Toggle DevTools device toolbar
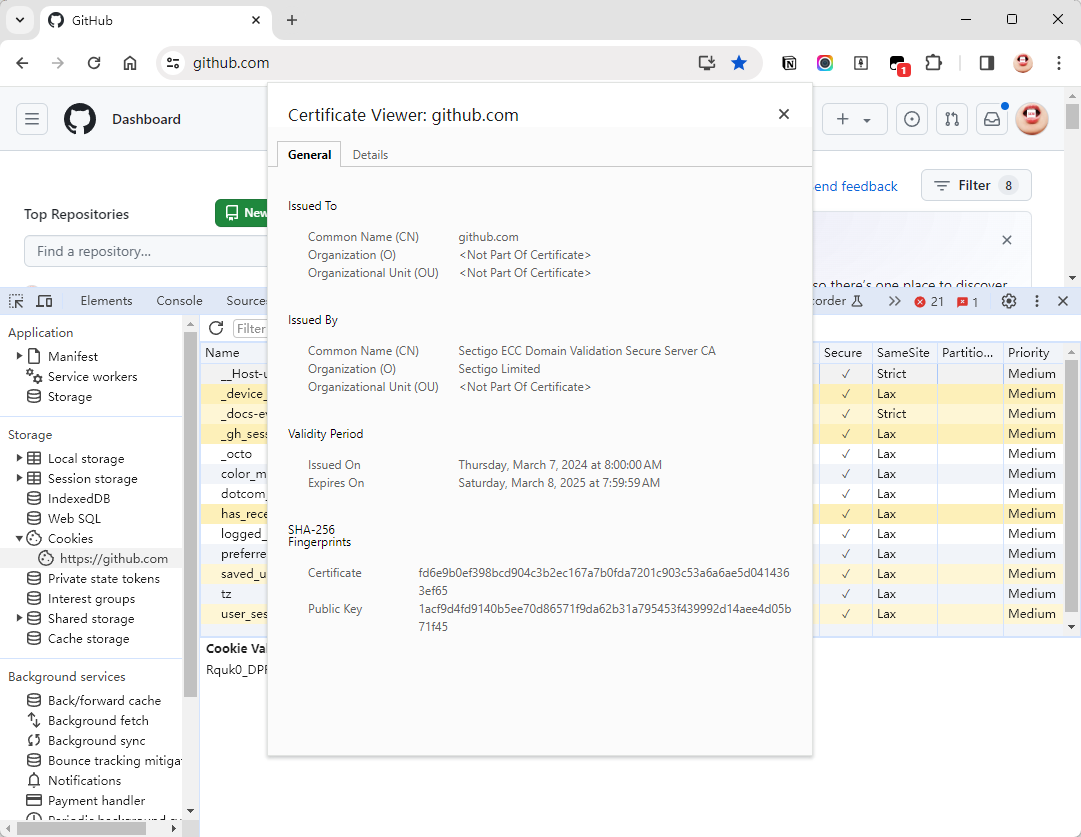The width and height of the screenshot is (1081, 837). (44, 301)
